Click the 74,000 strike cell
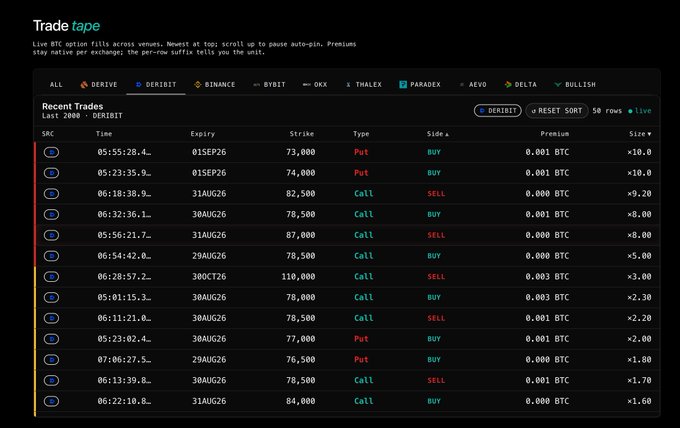Image resolution: width=680 pixels, height=428 pixels. tap(301, 173)
